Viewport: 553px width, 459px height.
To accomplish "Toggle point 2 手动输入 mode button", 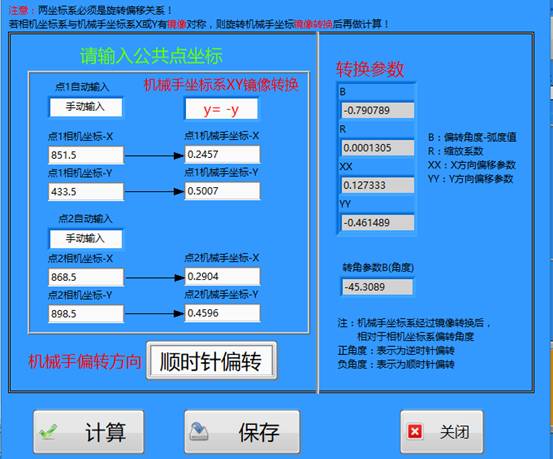I will pos(86,239).
